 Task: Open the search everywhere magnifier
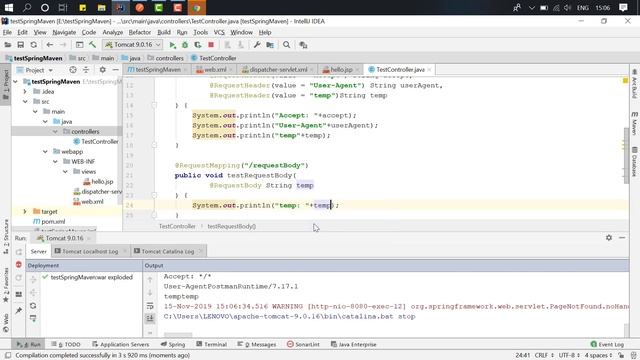pyautogui.click(x=287, y=45)
